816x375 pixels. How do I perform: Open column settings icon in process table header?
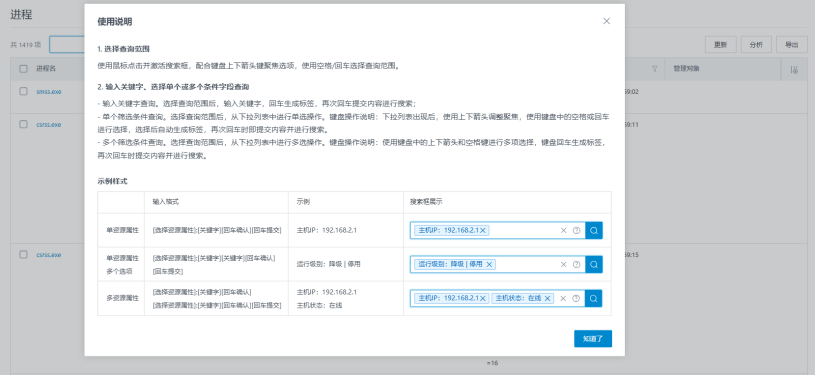794,69
